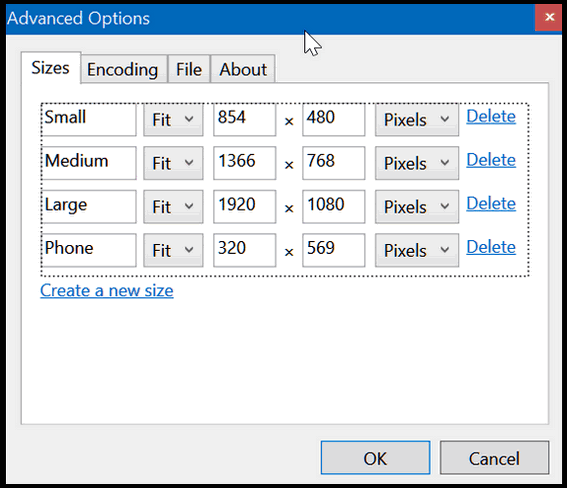Open the File tab

189,69
